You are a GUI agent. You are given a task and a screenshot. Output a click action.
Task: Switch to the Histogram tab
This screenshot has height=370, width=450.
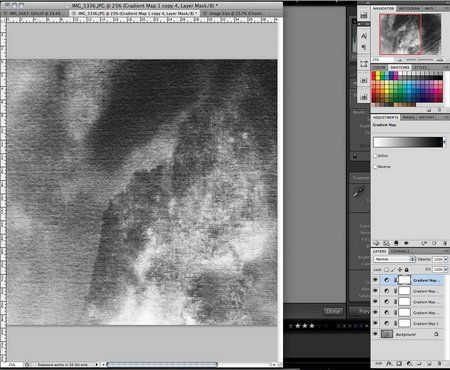point(409,8)
